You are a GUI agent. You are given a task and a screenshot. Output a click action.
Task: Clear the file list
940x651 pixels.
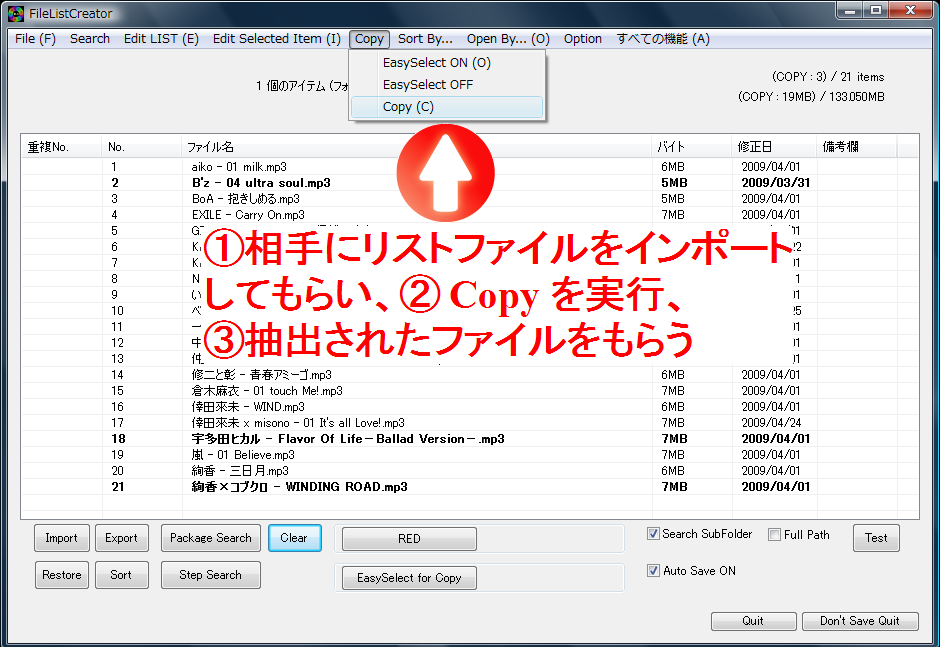click(x=294, y=538)
